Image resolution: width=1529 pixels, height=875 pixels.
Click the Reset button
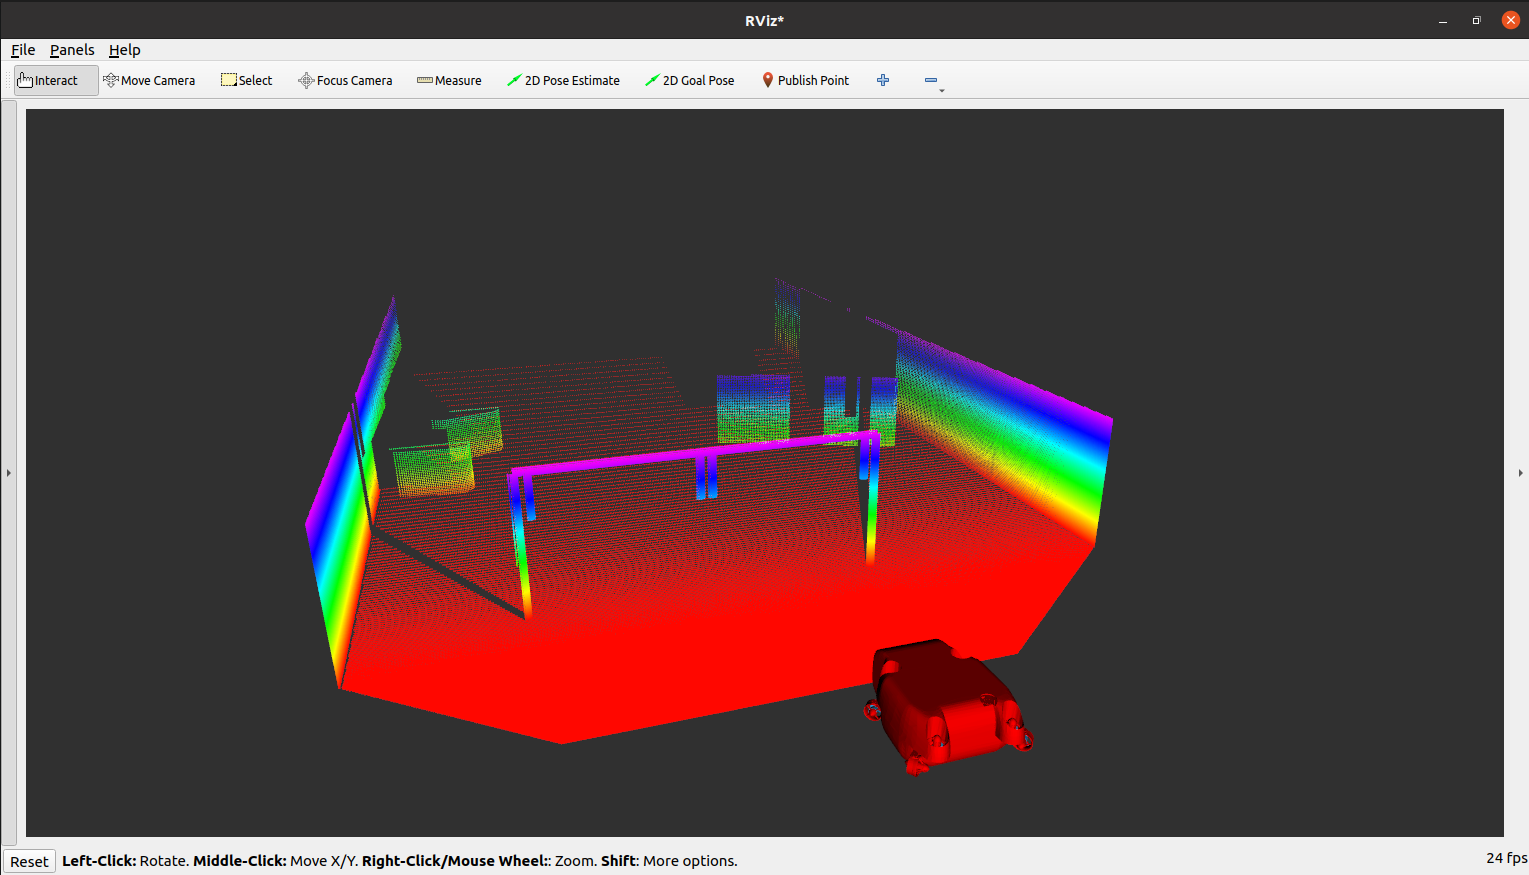click(29, 861)
